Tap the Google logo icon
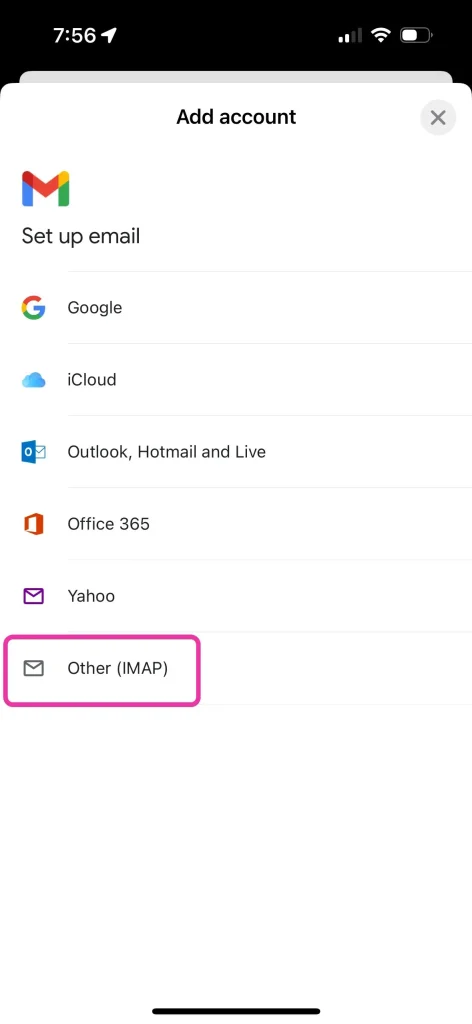Viewport: 472px width, 1024px height. pyautogui.click(x=33, y=307)
